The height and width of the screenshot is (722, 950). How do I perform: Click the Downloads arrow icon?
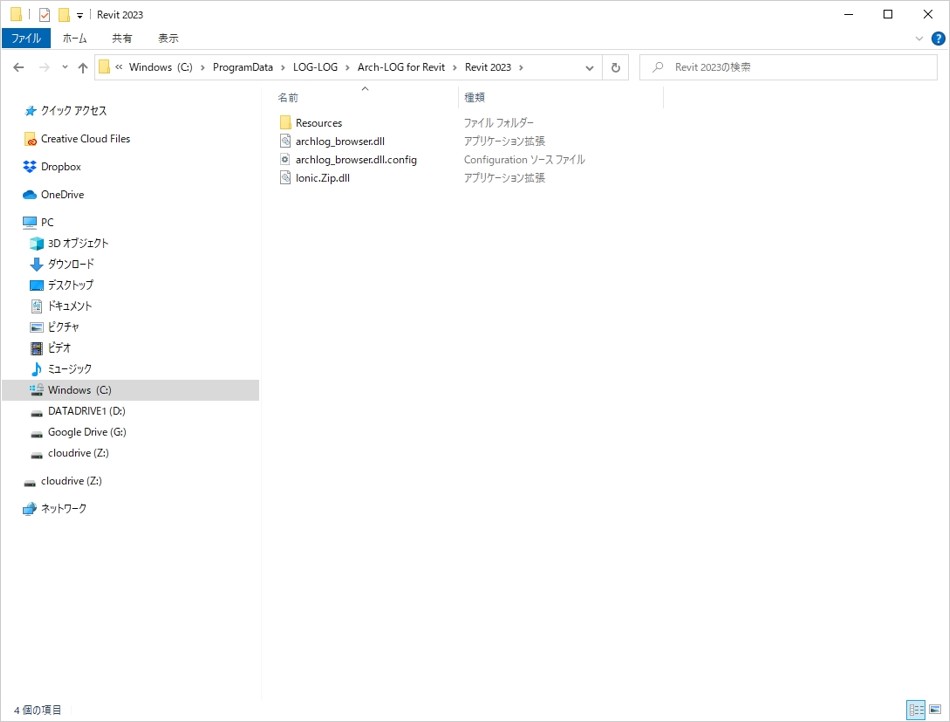[x=36, y=264]
